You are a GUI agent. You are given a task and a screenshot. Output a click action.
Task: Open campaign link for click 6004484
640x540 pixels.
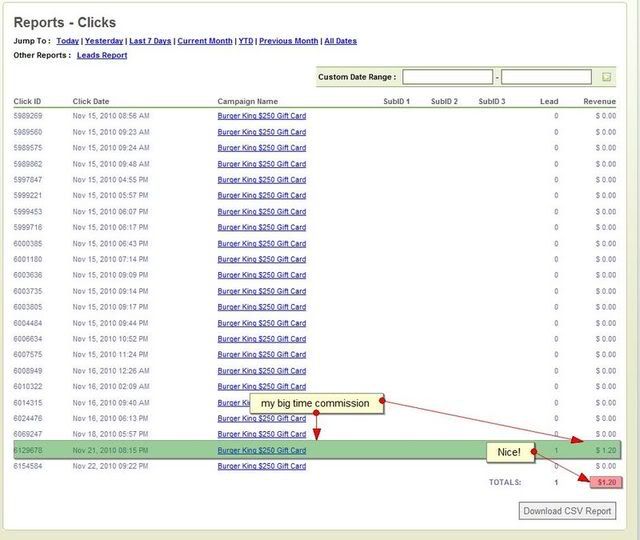coord(262,323)
